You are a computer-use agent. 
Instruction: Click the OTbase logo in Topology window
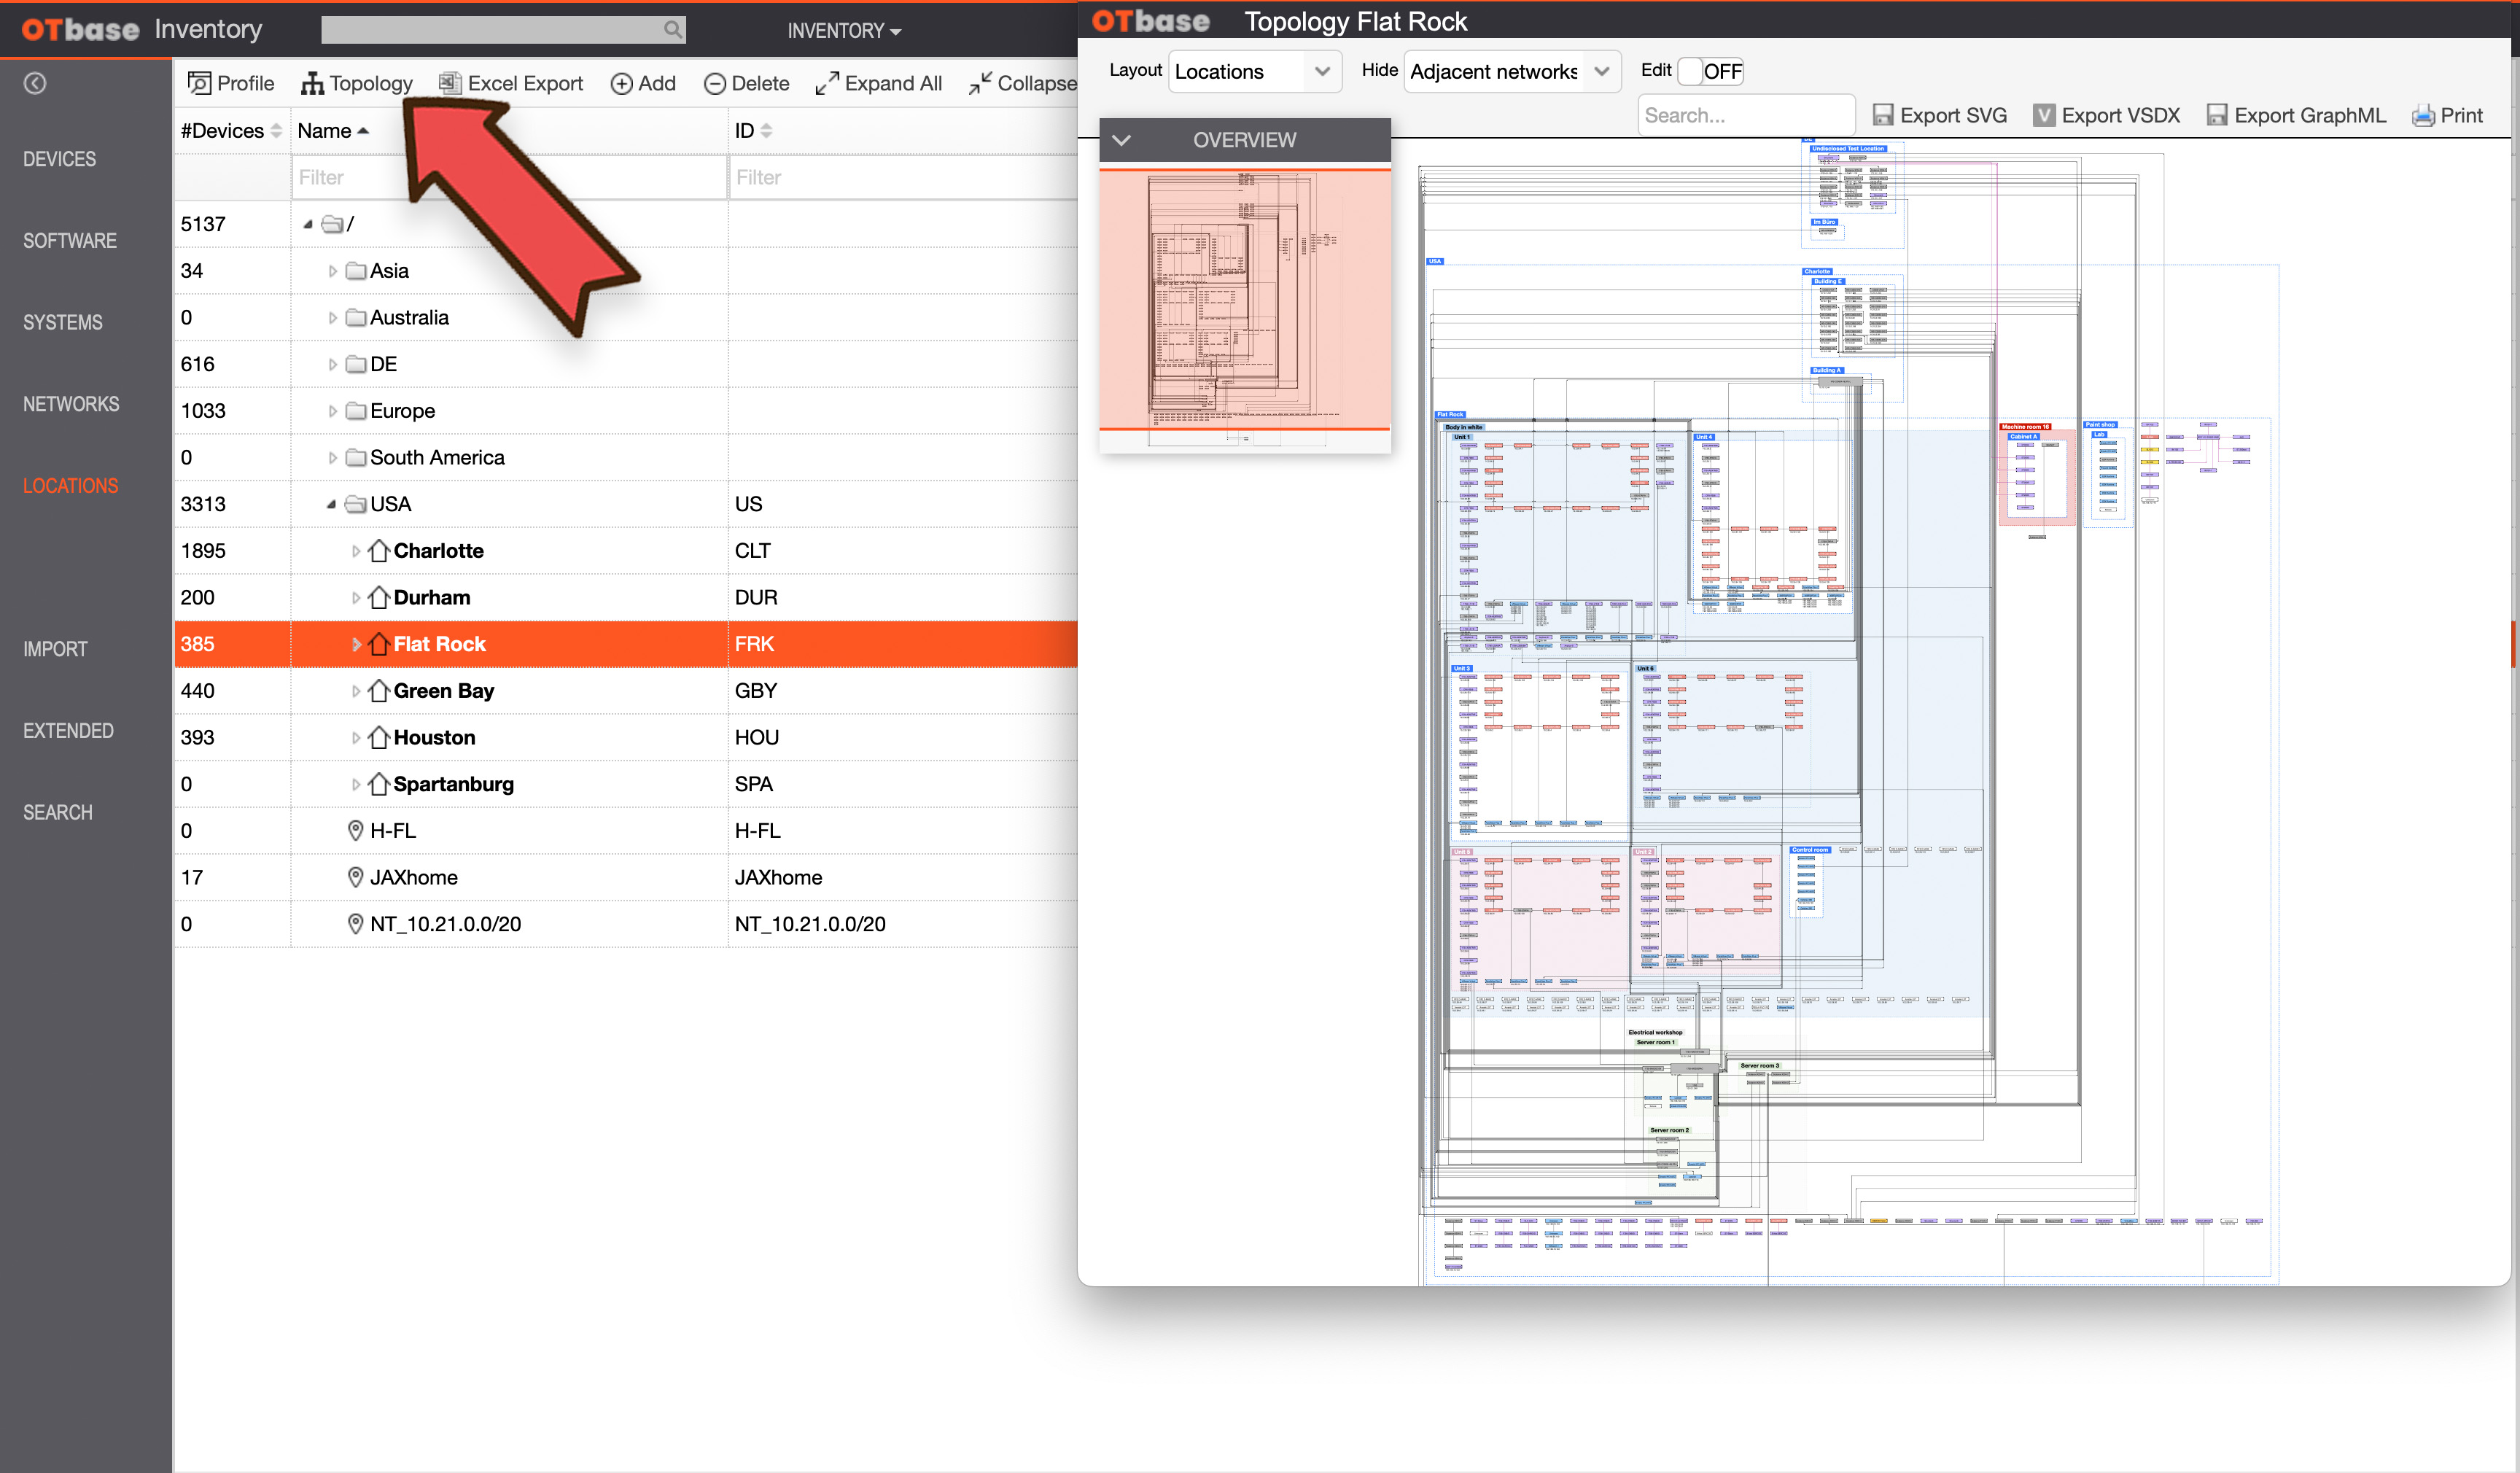coord(1150,21)
